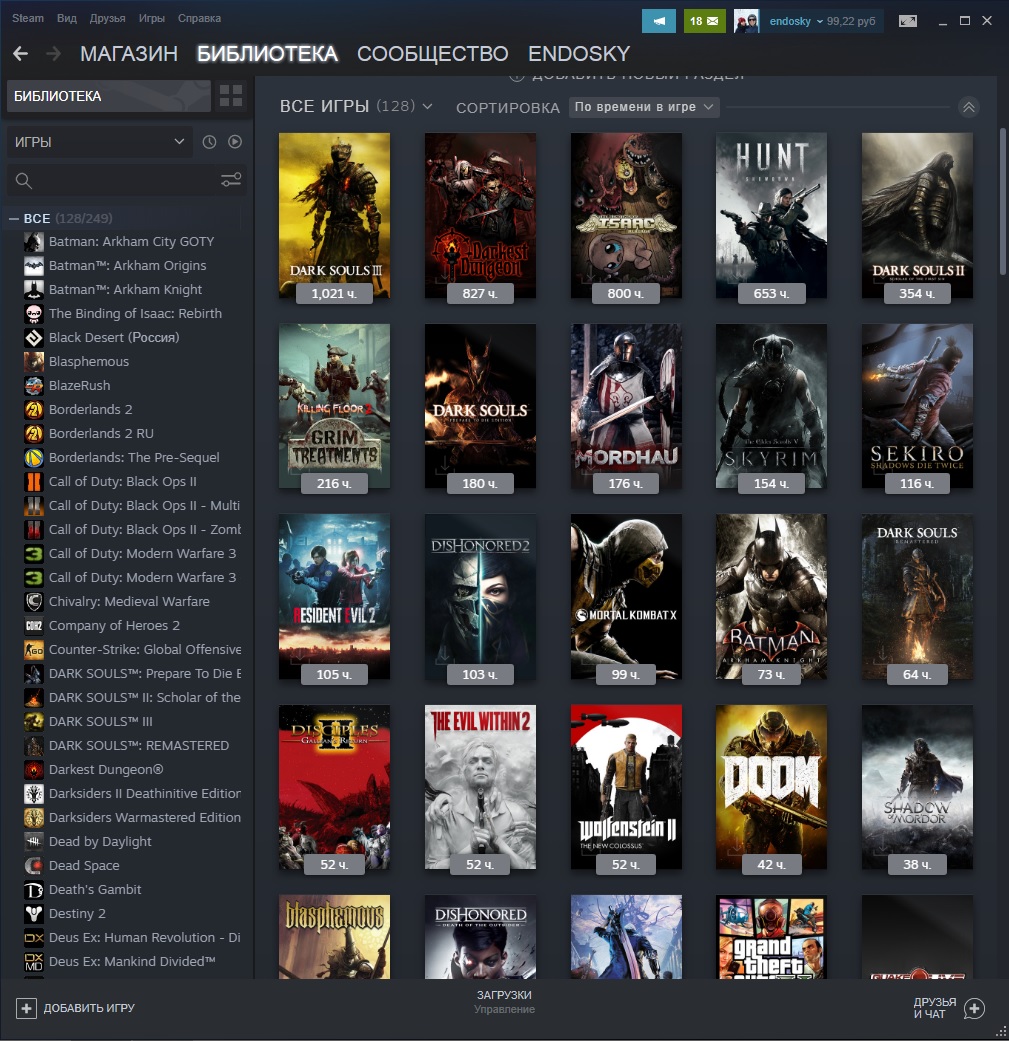The height and width of the screenshot is (1041, 1009).
Task: Click the Destiny 2 game icon
Action: click(x=34, y=914)
